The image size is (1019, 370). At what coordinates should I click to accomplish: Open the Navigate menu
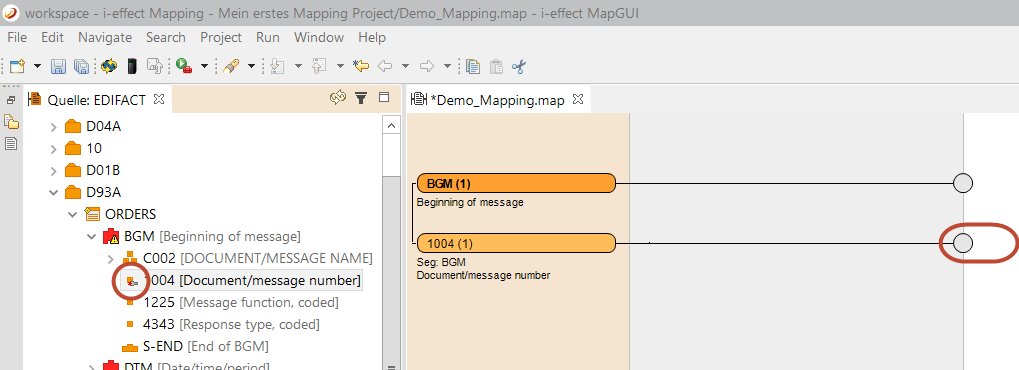(x=105, y=38)
